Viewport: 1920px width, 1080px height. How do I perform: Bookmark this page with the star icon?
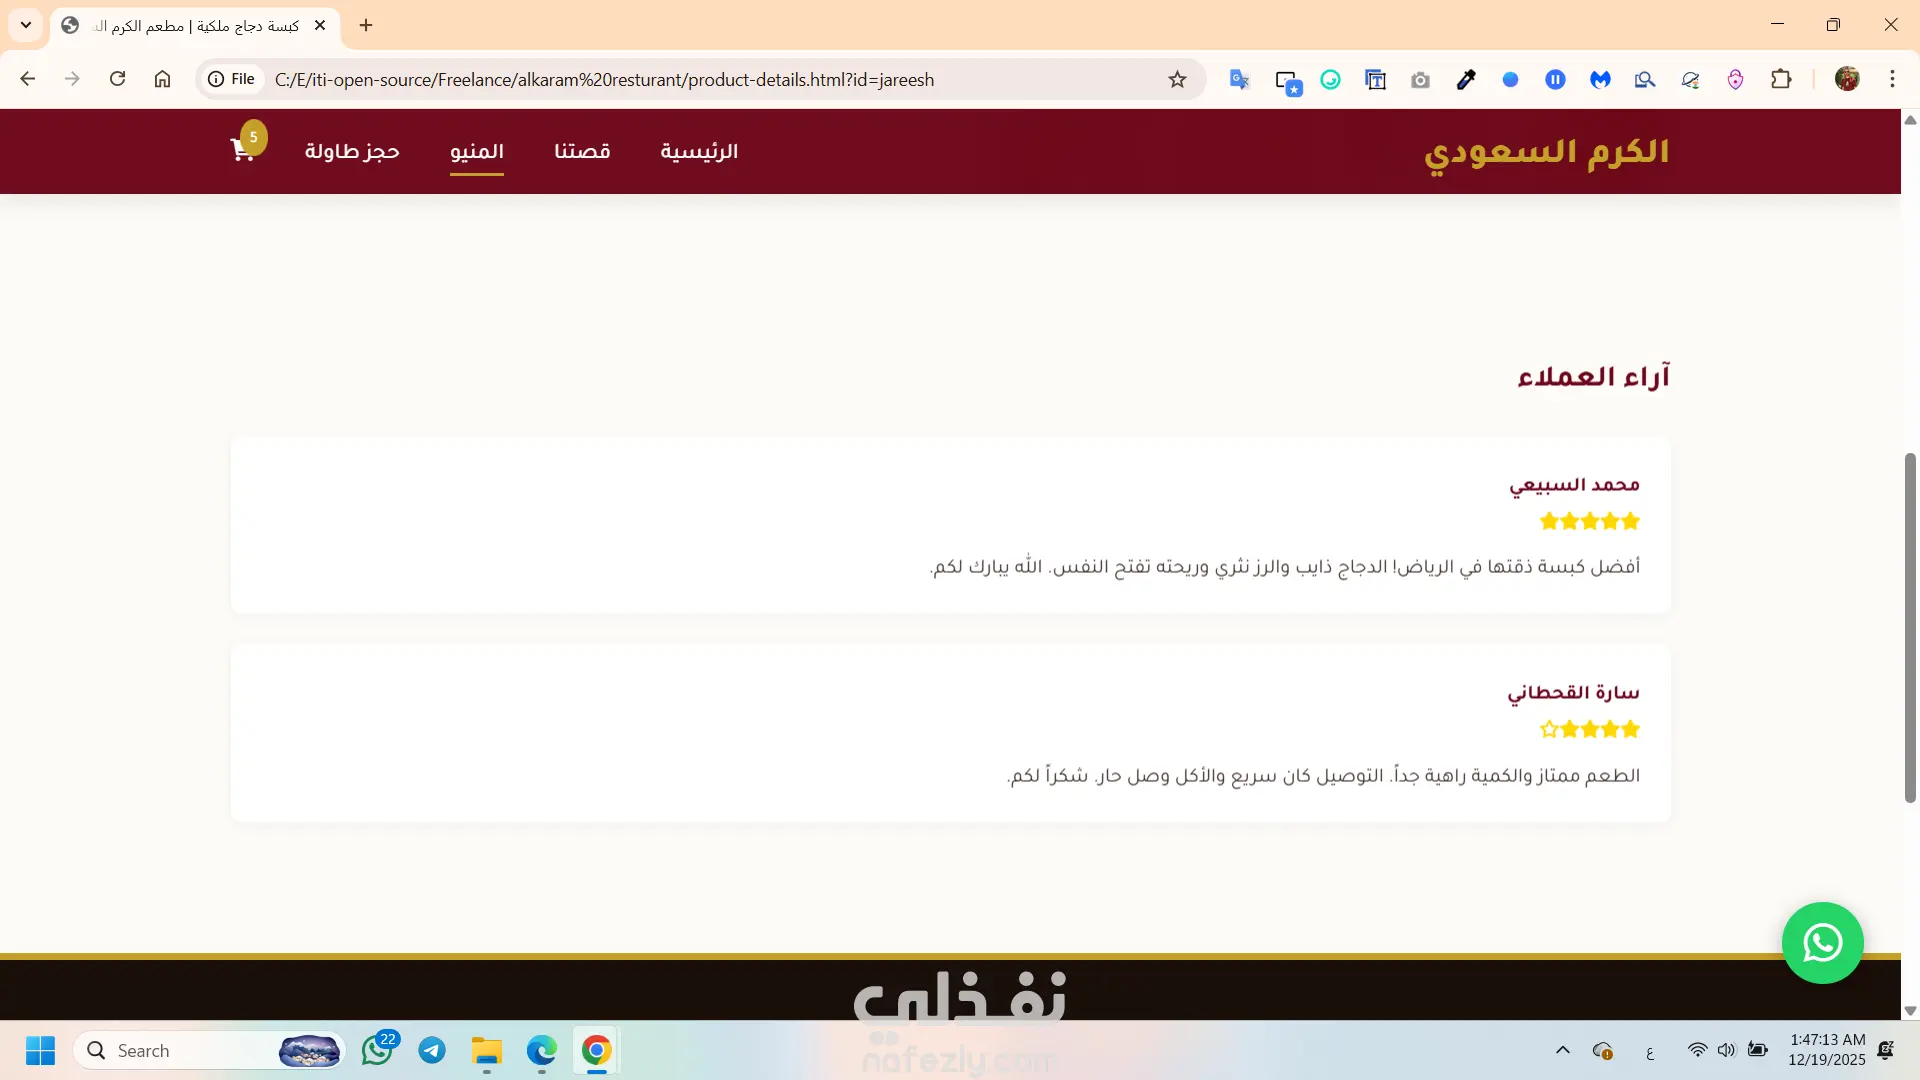[x=1177, y=80]
